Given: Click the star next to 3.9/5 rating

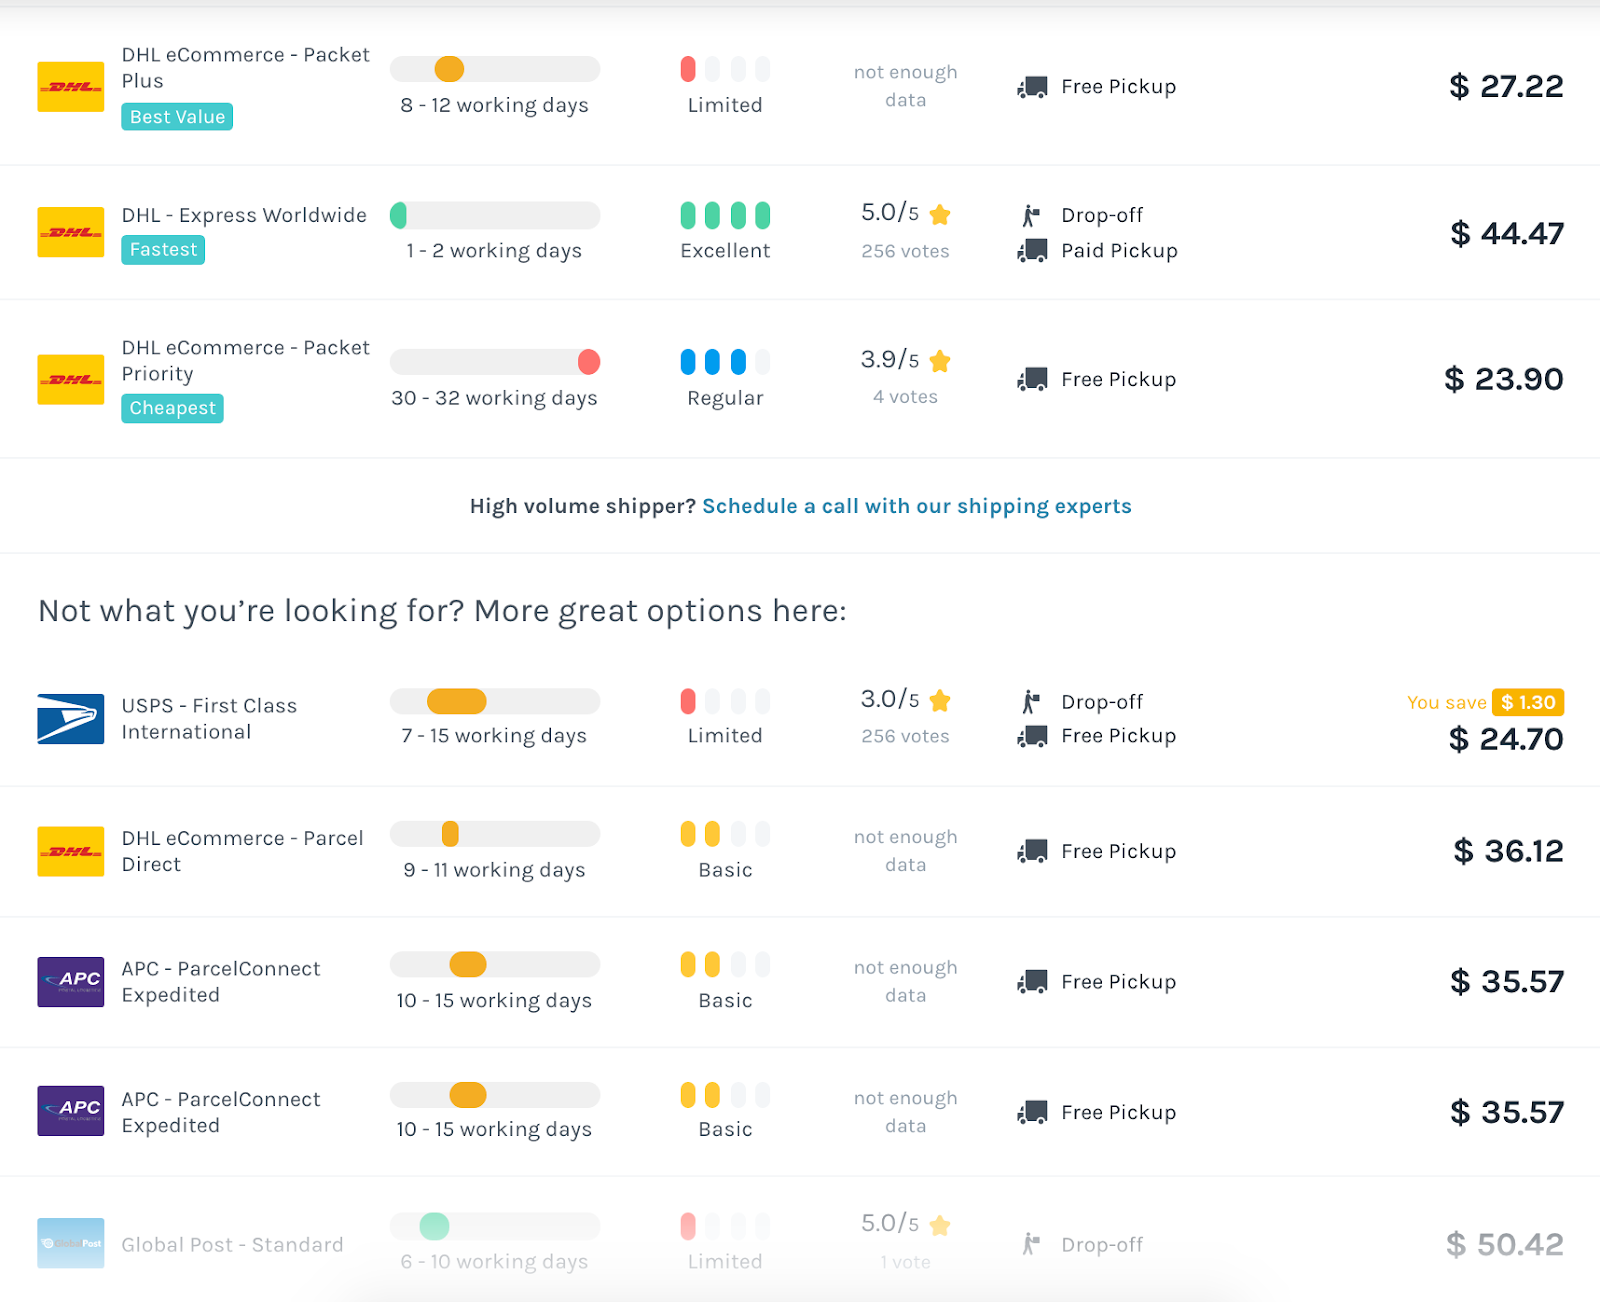Looking at the screenshot, I should [940, 360].
